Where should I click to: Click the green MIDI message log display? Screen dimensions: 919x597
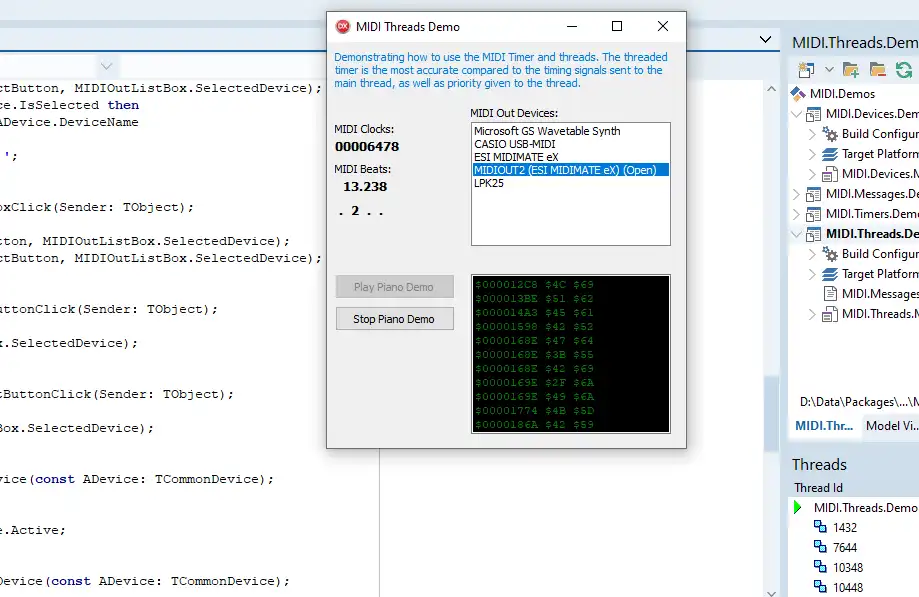570,354
